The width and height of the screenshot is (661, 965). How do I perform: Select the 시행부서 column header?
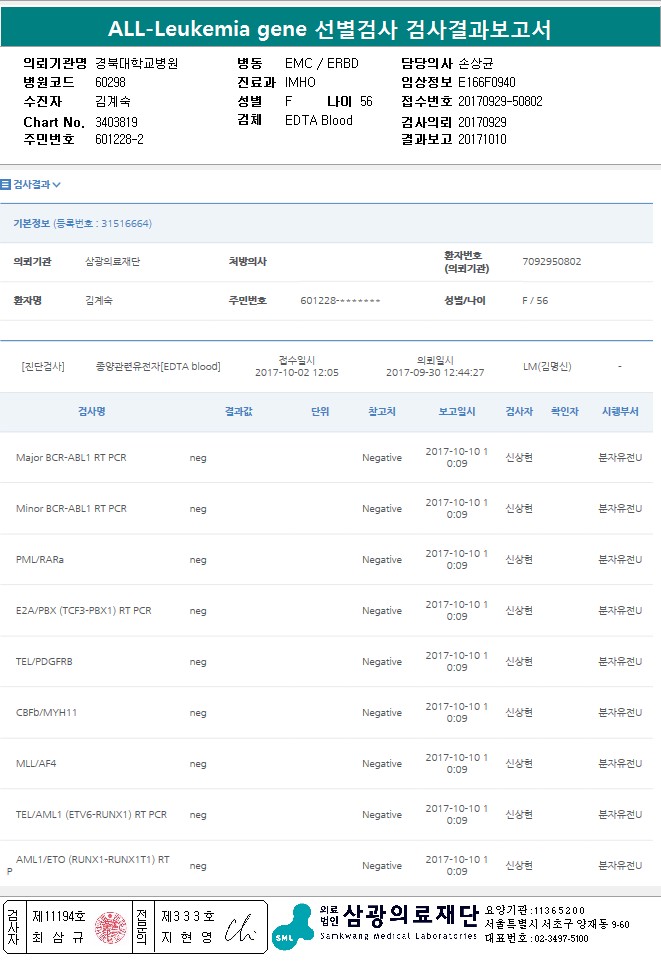tap(619, 411)
